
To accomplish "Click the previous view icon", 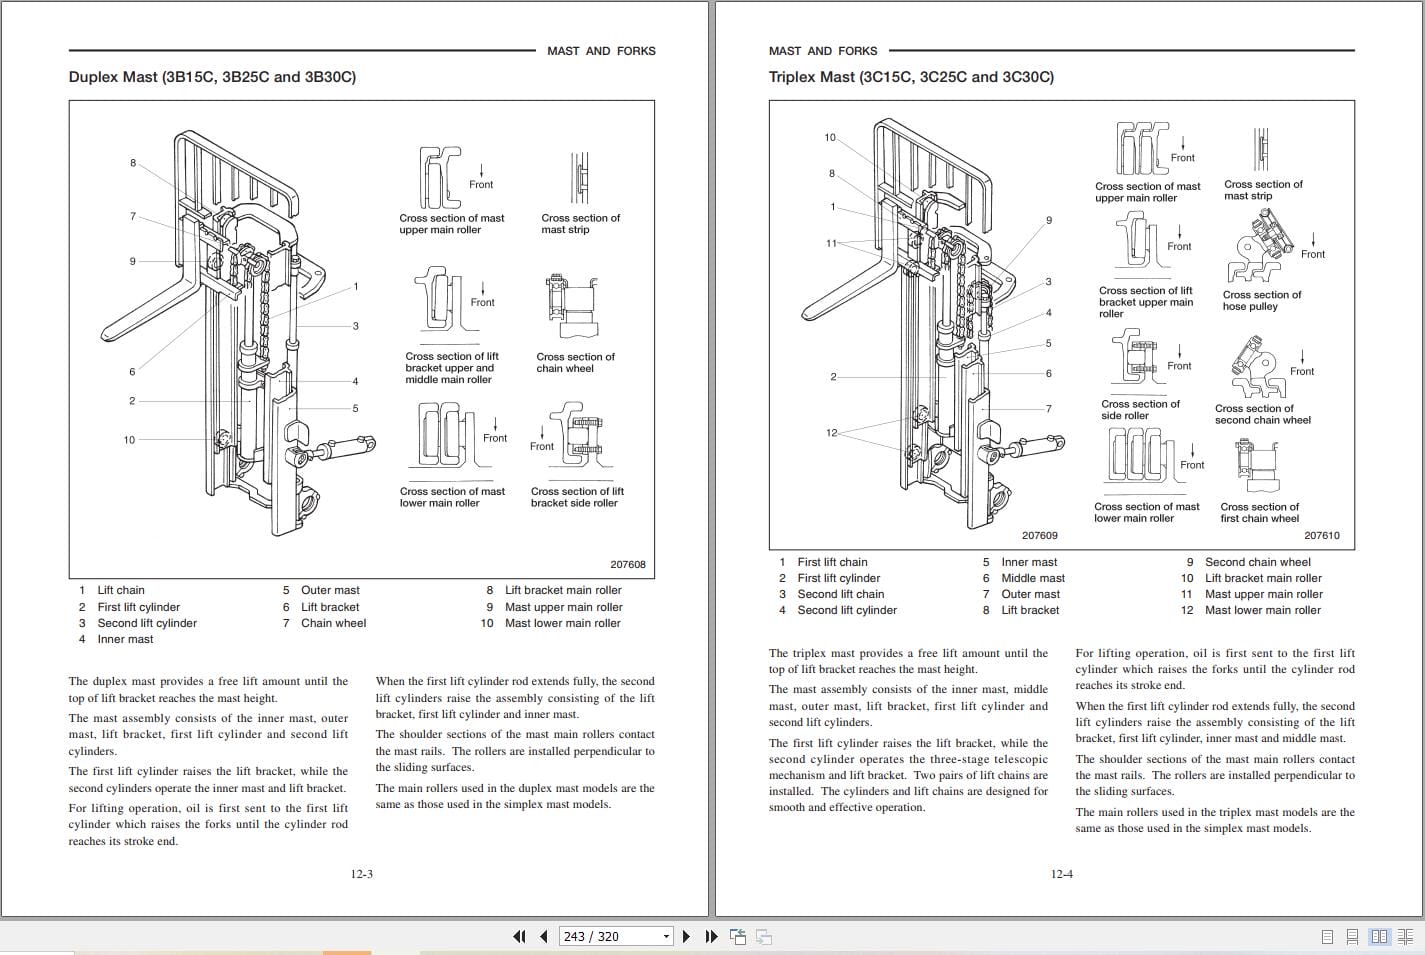I will tap(738, 937).
